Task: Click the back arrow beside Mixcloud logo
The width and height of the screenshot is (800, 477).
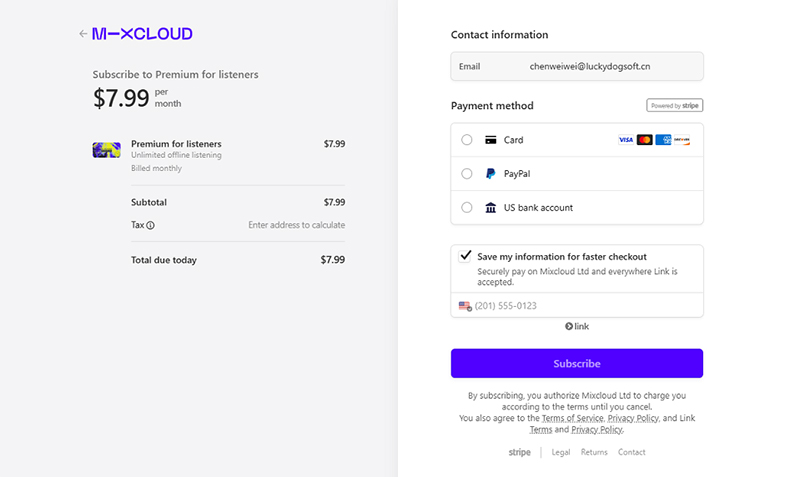Action: (x=83, y=34)
